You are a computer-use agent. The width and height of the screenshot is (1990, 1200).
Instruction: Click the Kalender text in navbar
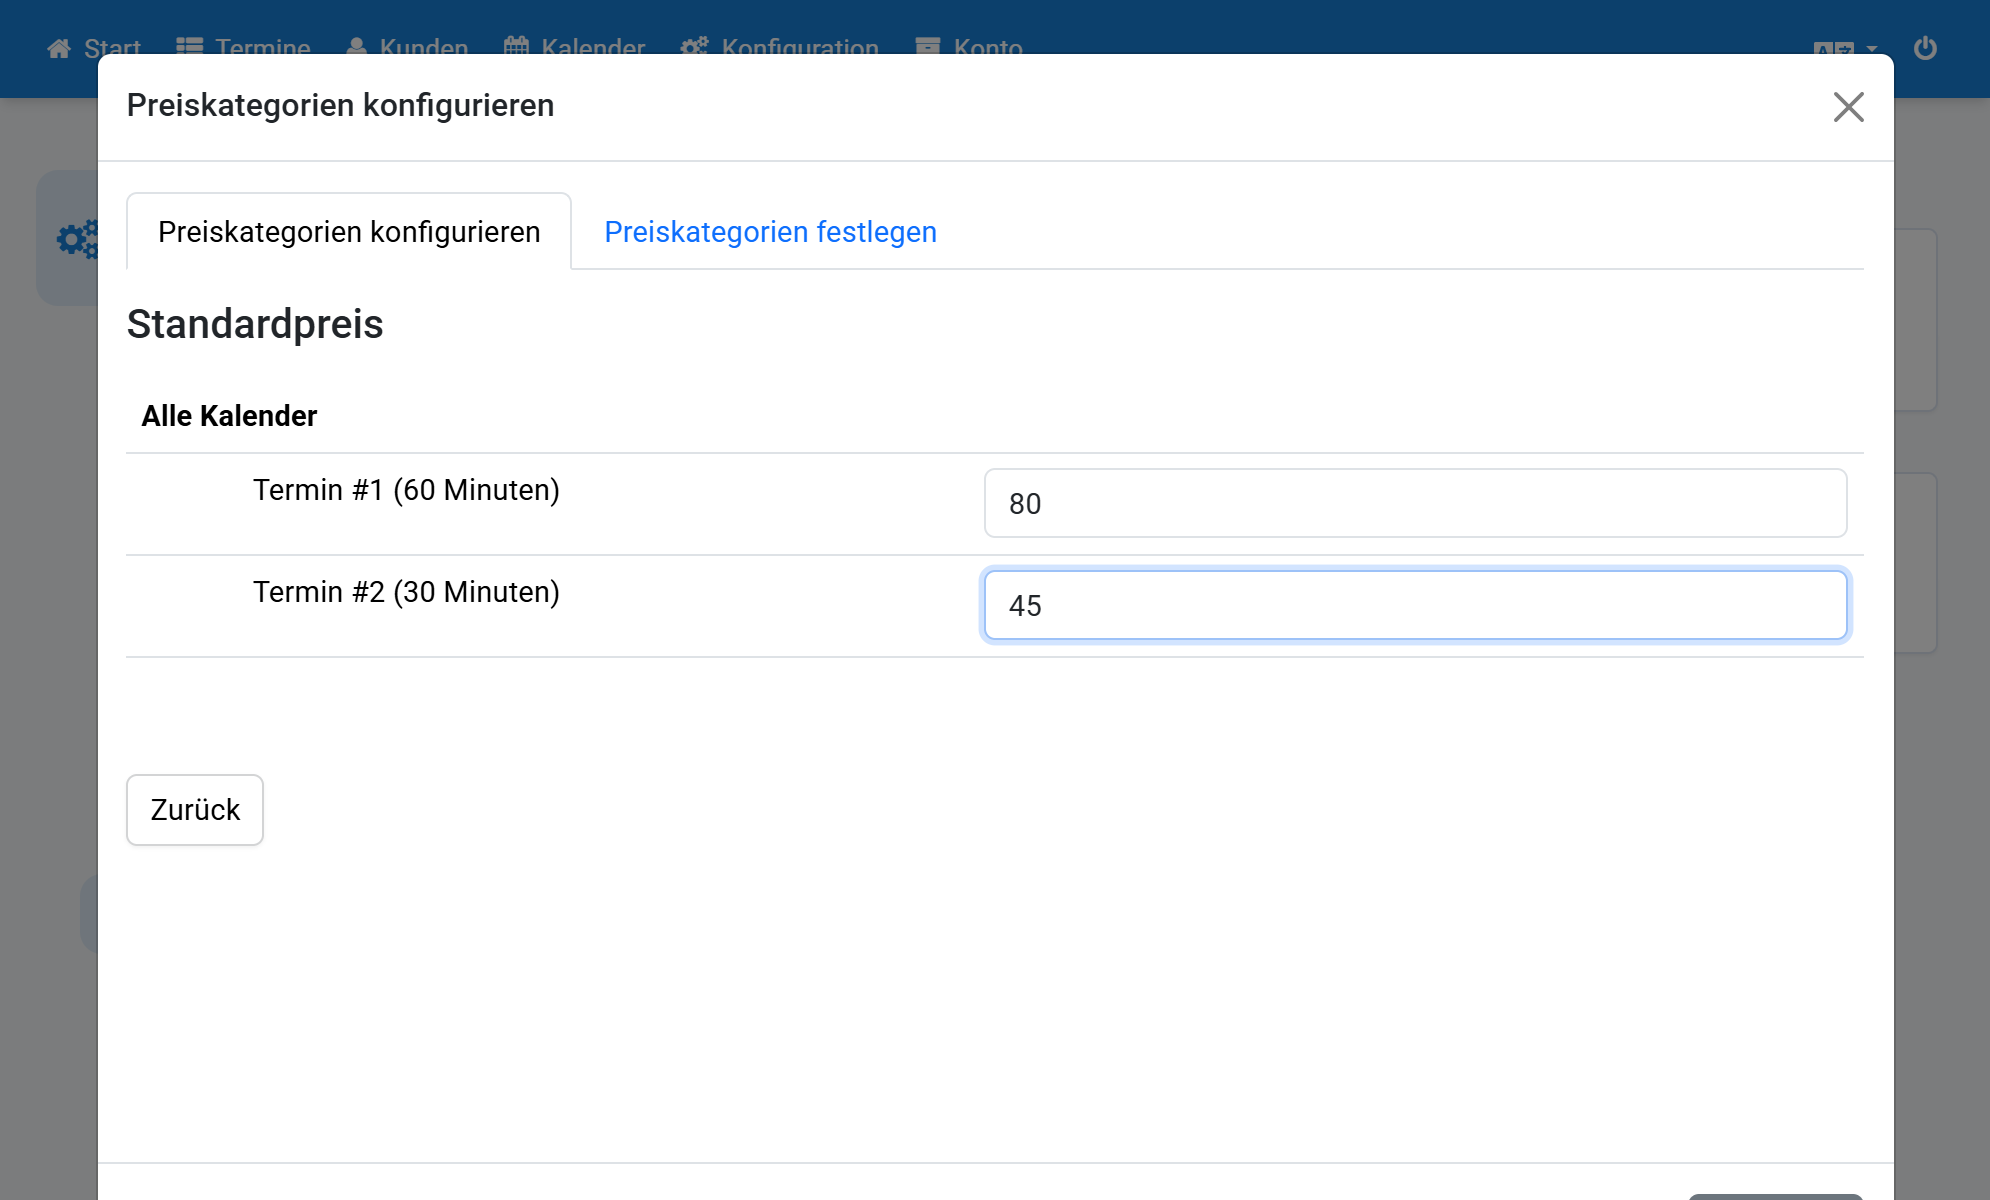[x=593, y=48]
